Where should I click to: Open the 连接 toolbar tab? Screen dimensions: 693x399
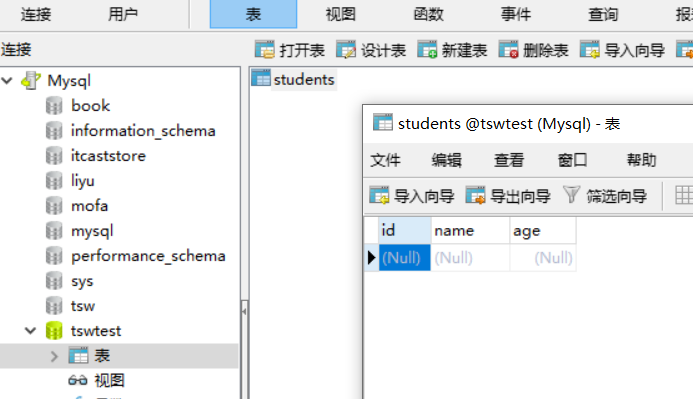(36, 14)
